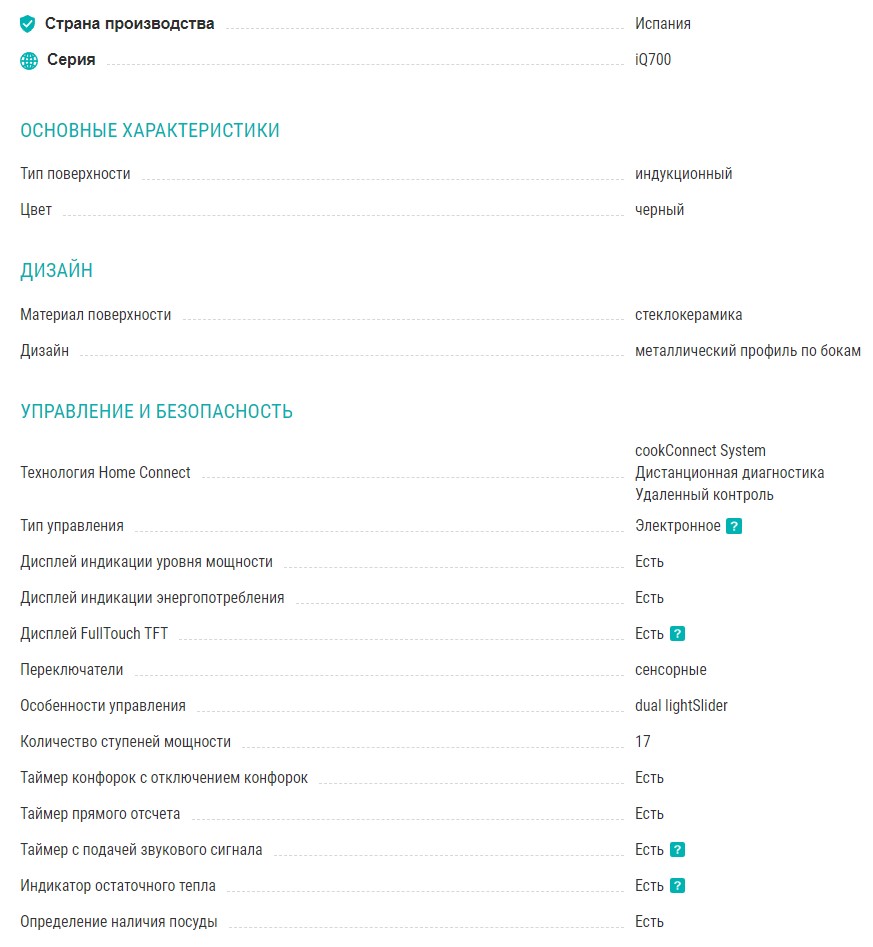Click the Испания country value
This screenshot has width=873, height=947.
[x=663, y=24]
